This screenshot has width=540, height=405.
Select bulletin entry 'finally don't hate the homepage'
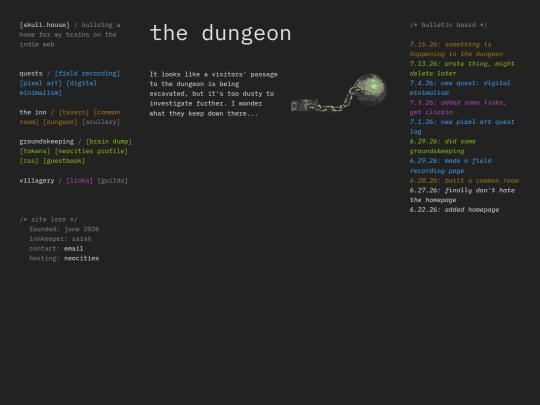click(x=462, y=195)
